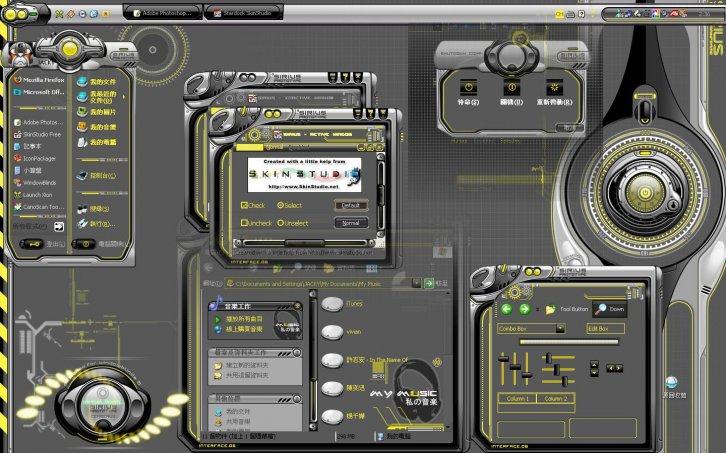Image resolution: width=726 pixels, height=453 pixels.
Task: Click cancel button in shutdown dialog
Action: pos(568,127)
